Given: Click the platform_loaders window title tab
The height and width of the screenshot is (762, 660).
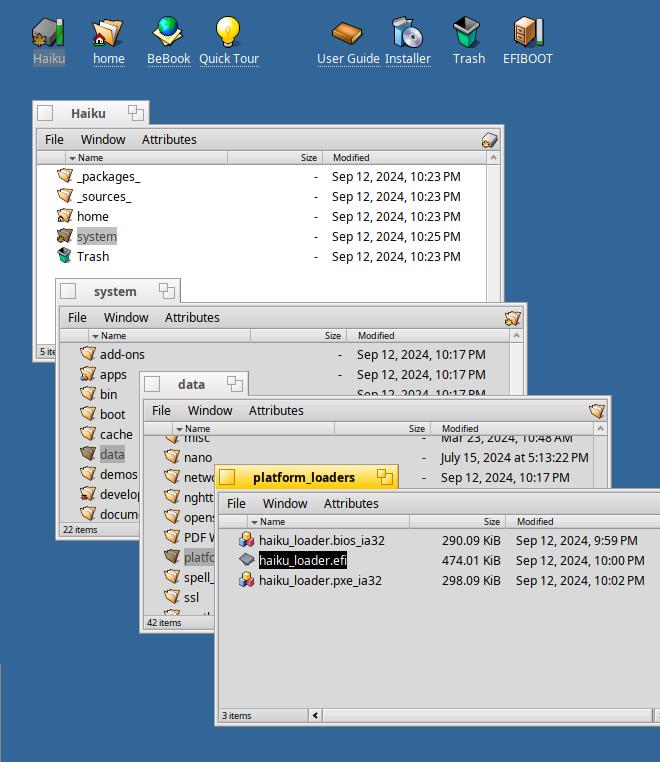Looking at the screenshot, I should pyautogui.click(x=306, y=477).
